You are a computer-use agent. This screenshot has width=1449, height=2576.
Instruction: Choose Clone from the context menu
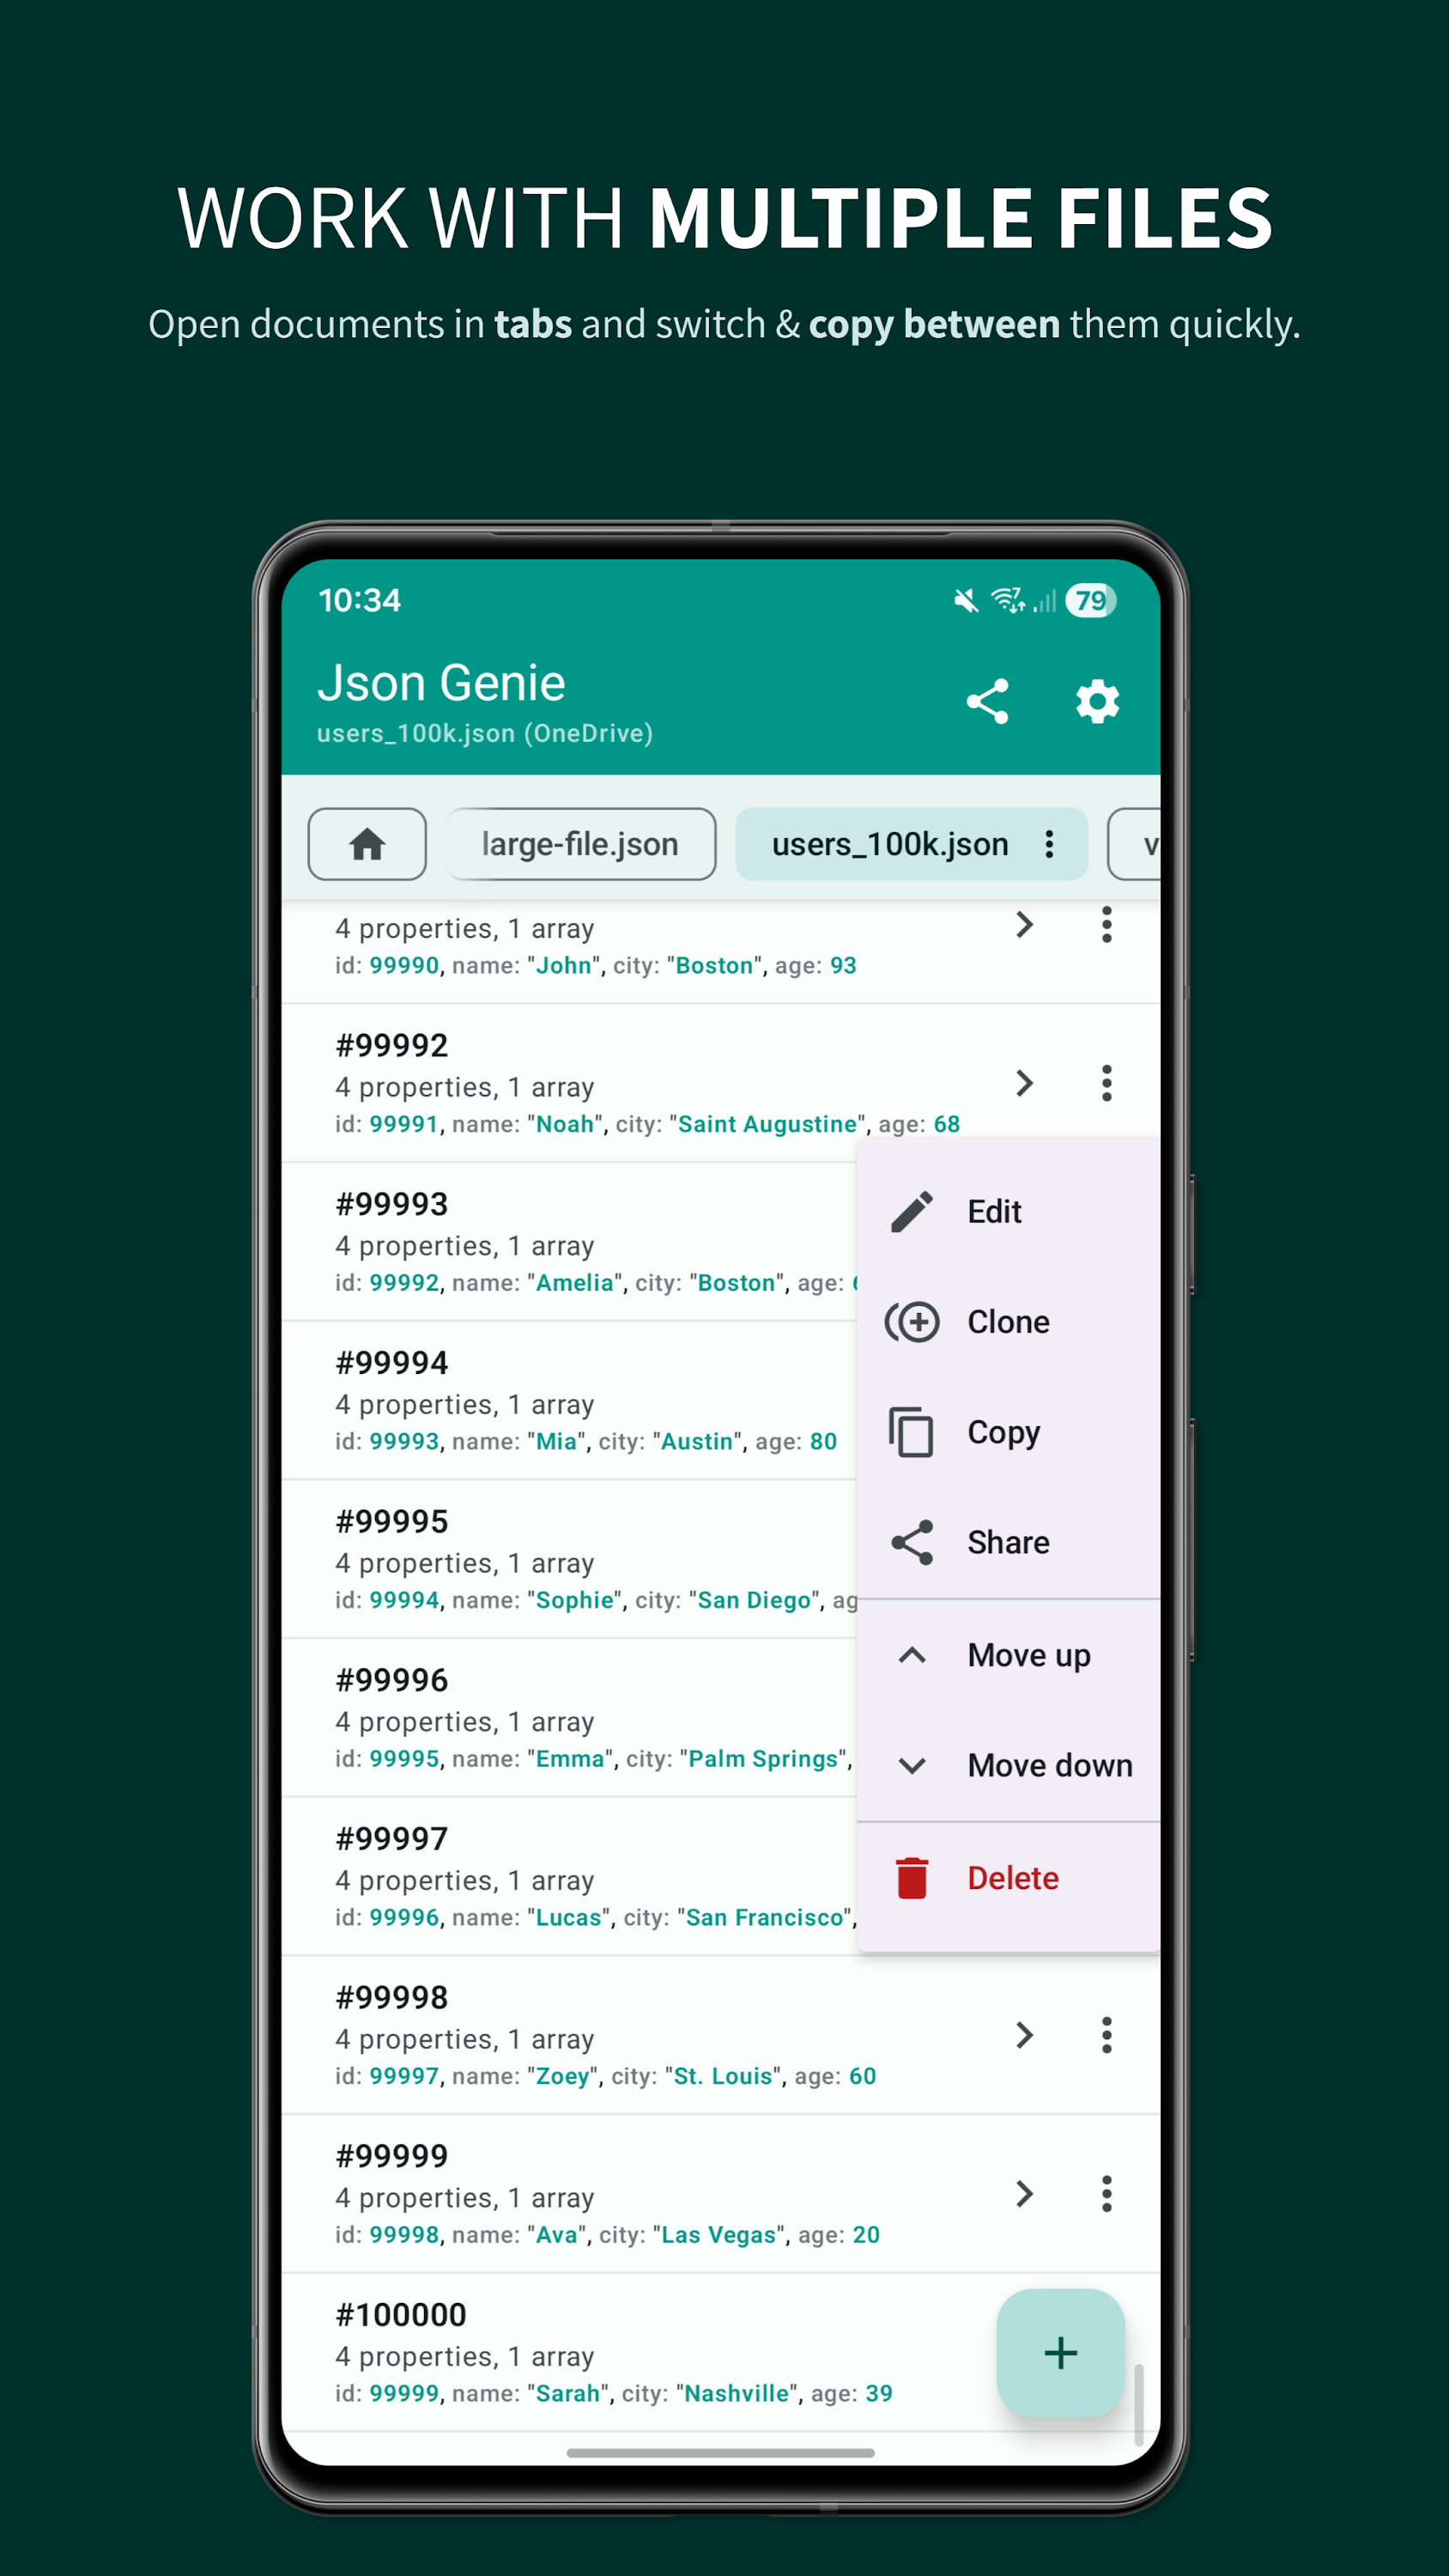[1008, 1322]
